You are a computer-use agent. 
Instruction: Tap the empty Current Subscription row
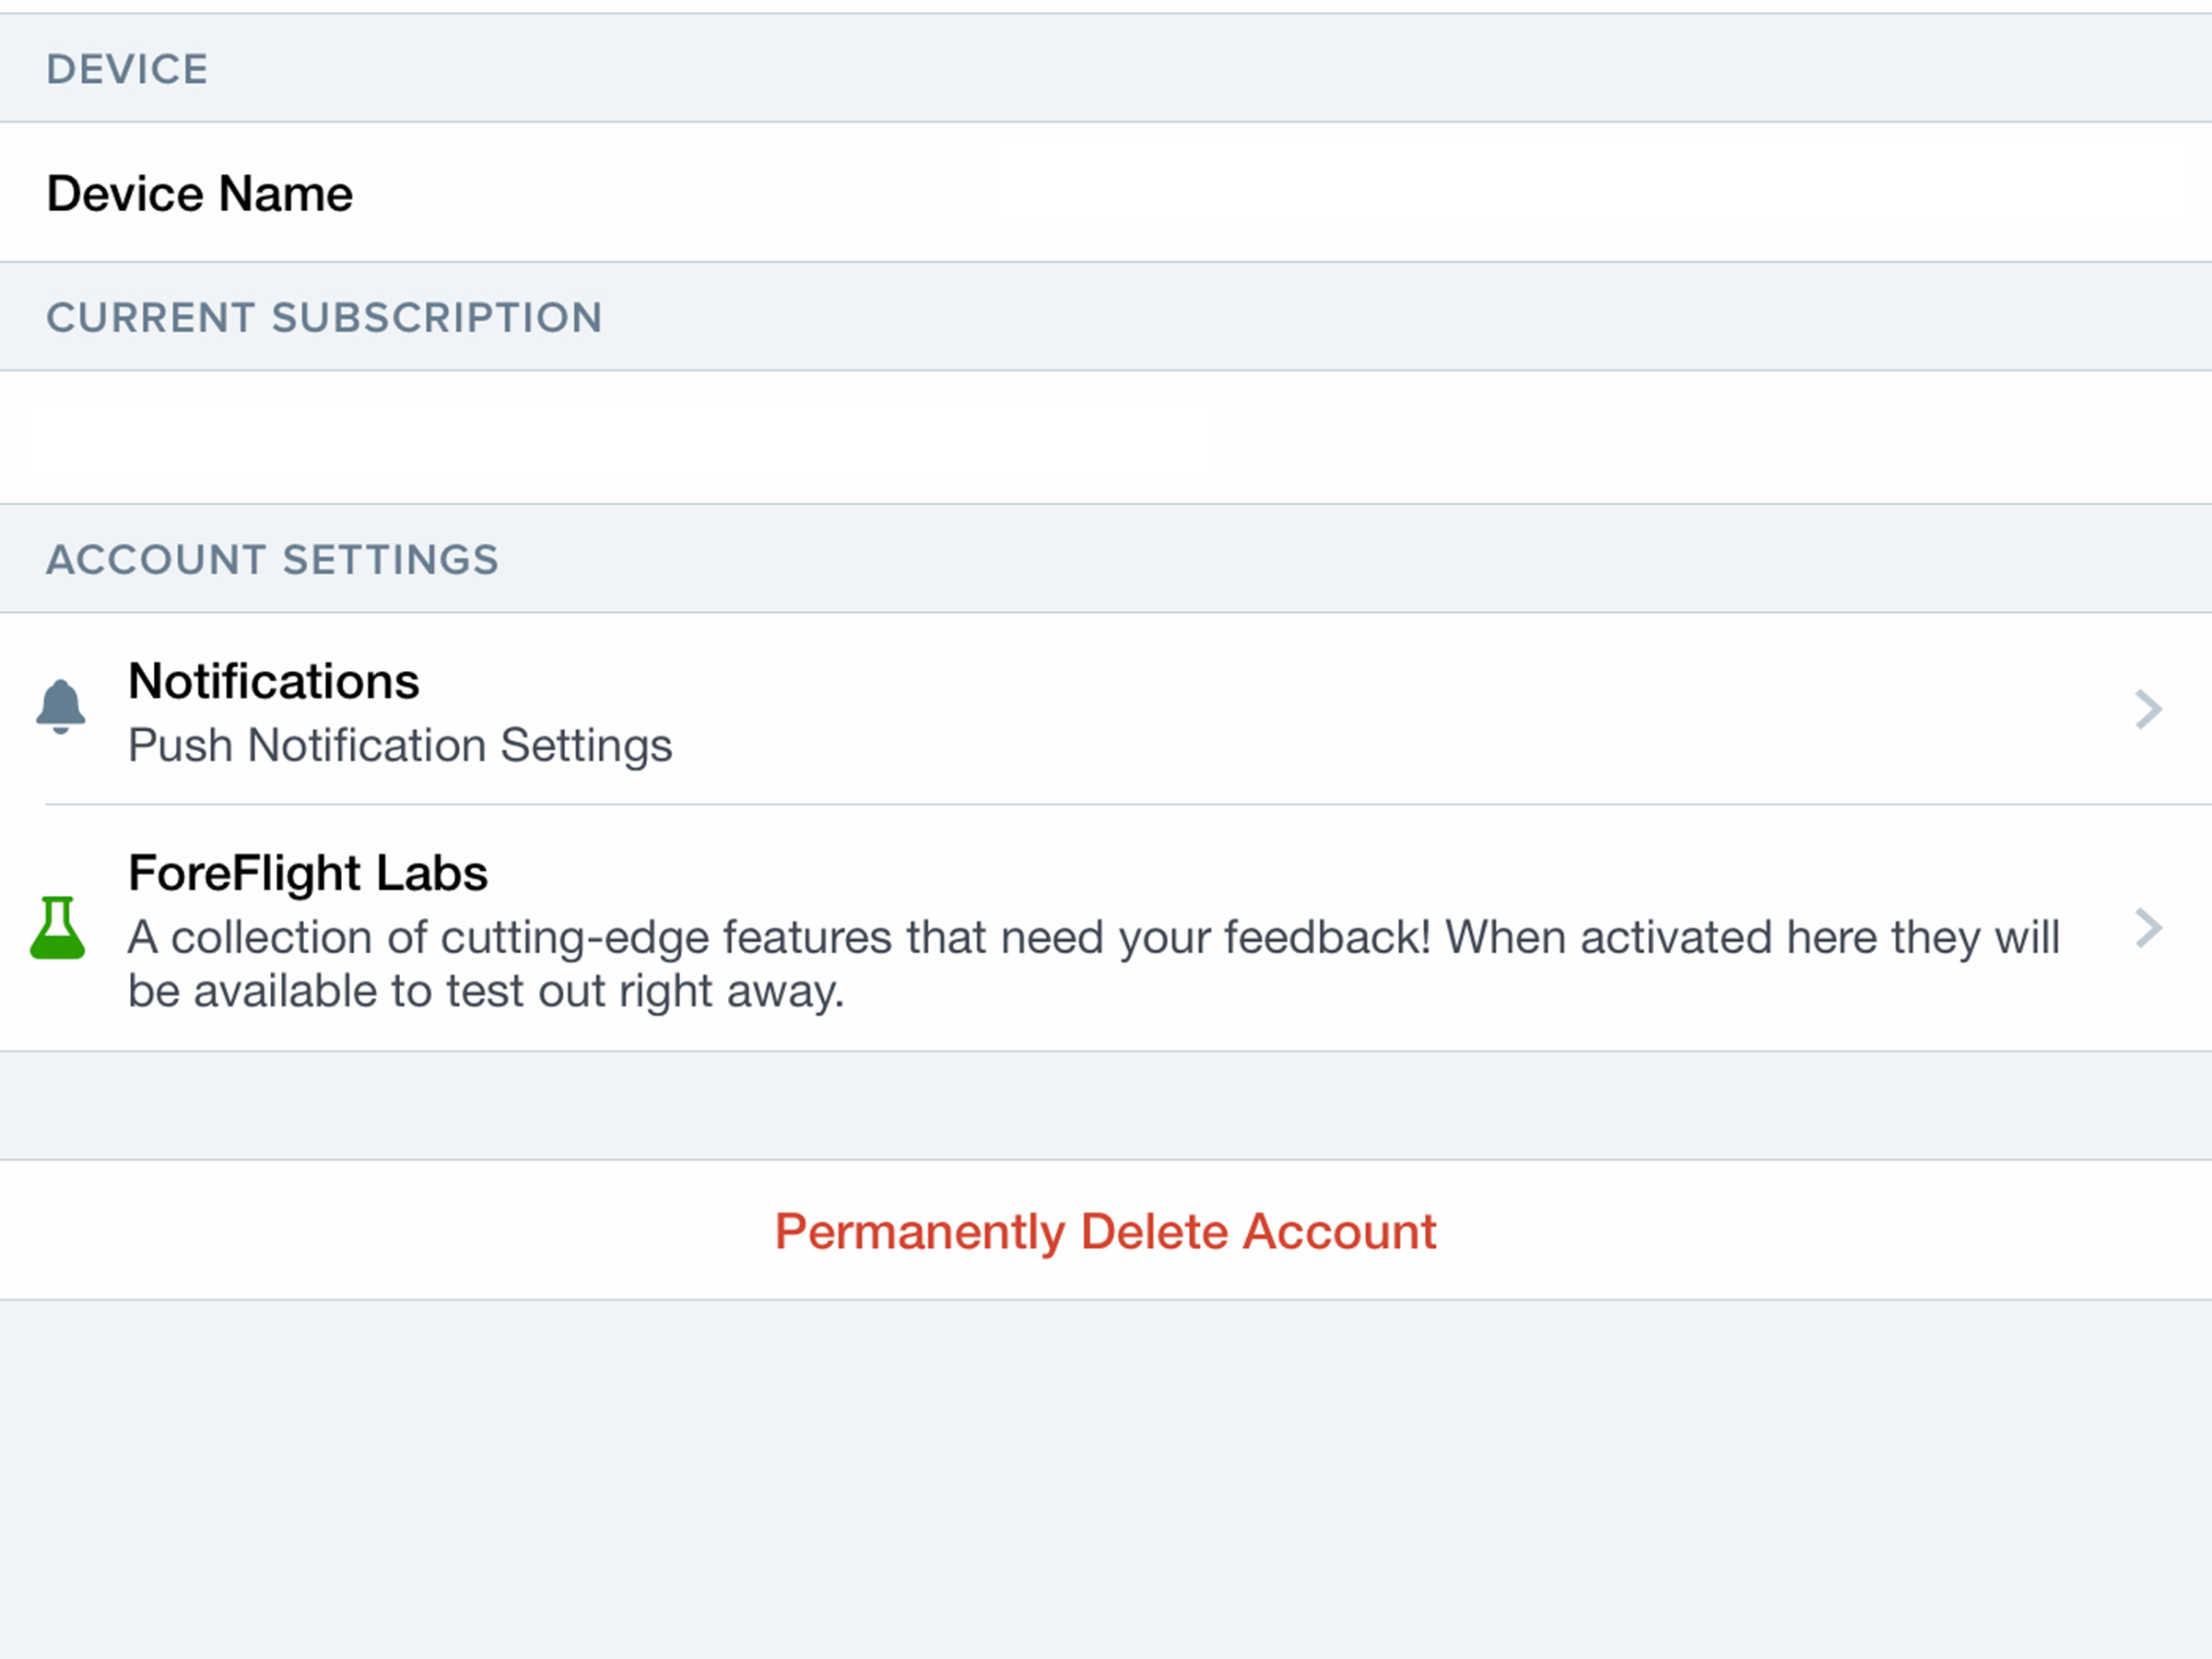pos(1106,437)
